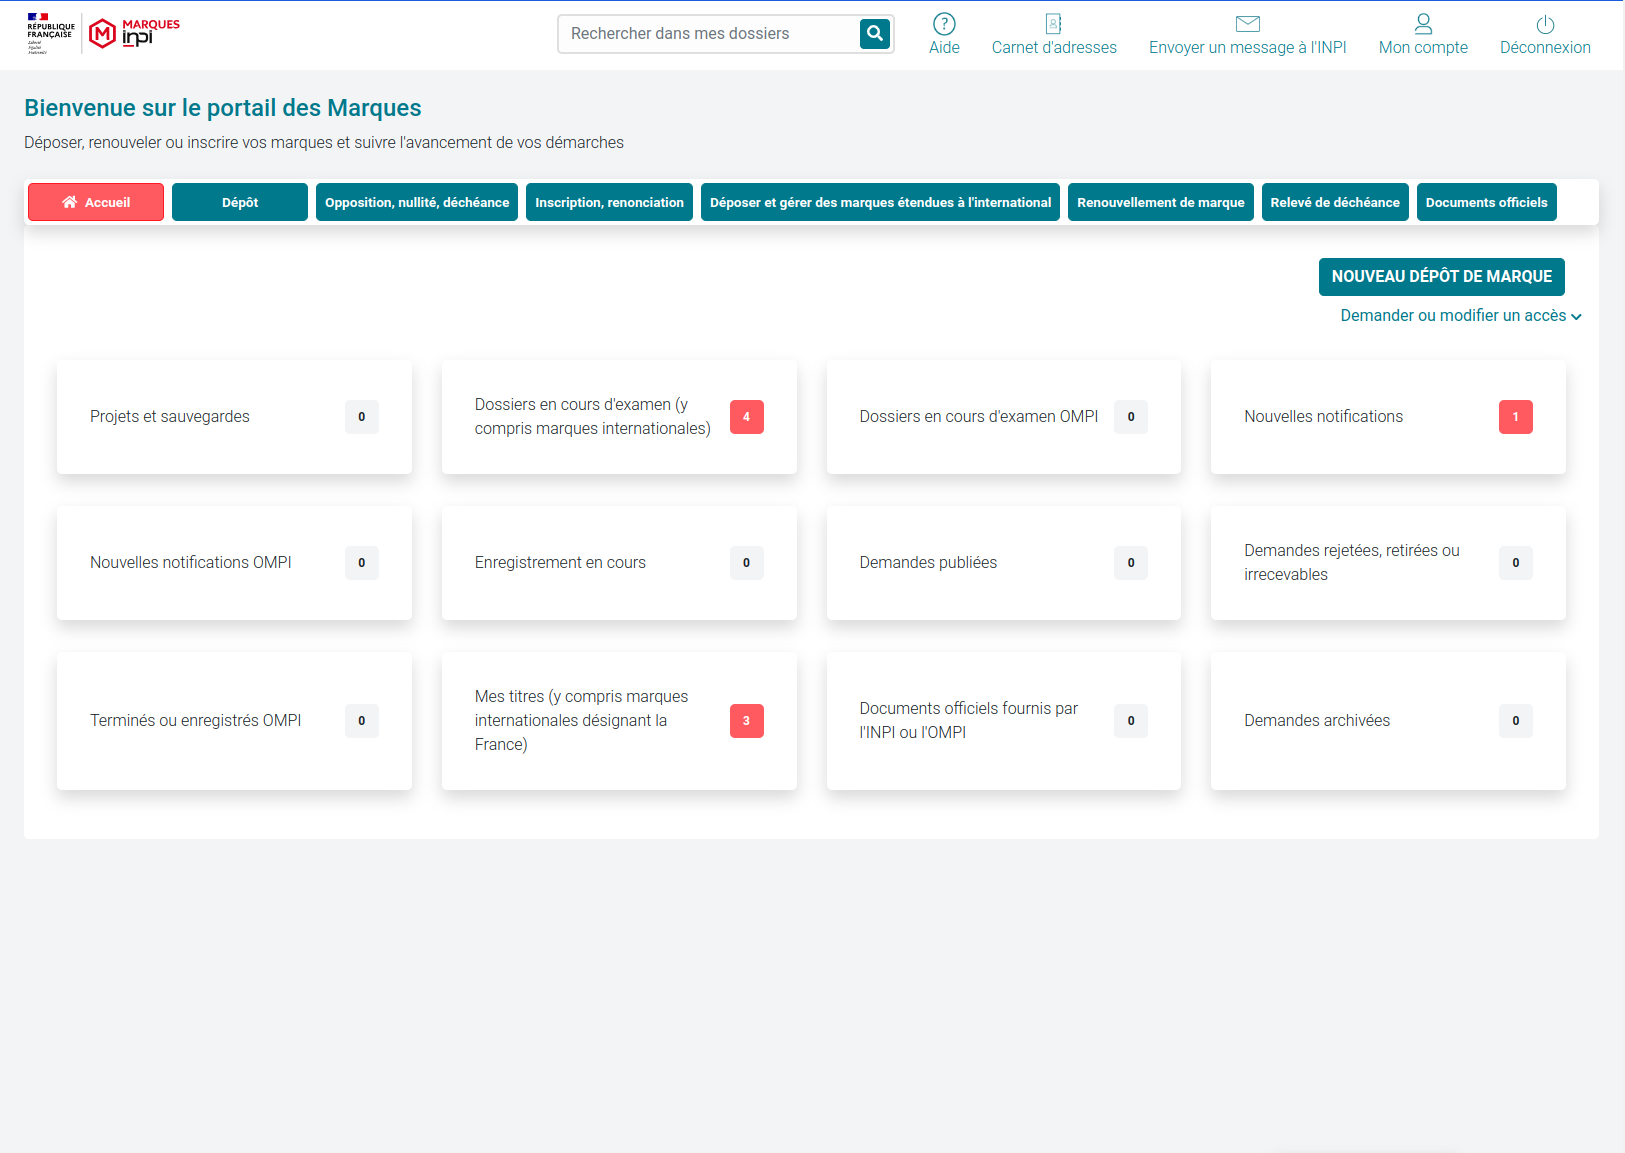The height and width of the screenshot is (1153, 1625).
Task: Open Carnet d'adresses address book icon
Action: [x=1054, y=24]
